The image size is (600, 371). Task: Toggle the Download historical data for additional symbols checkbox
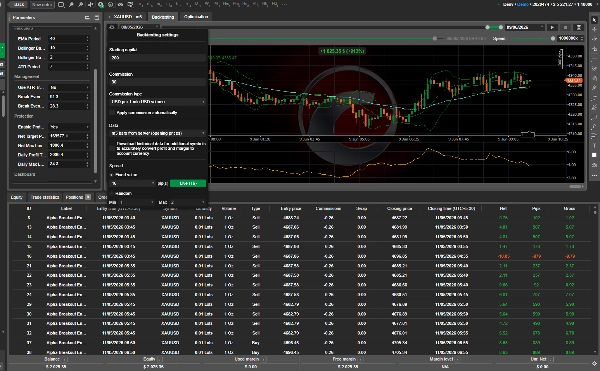coord(112,148)
